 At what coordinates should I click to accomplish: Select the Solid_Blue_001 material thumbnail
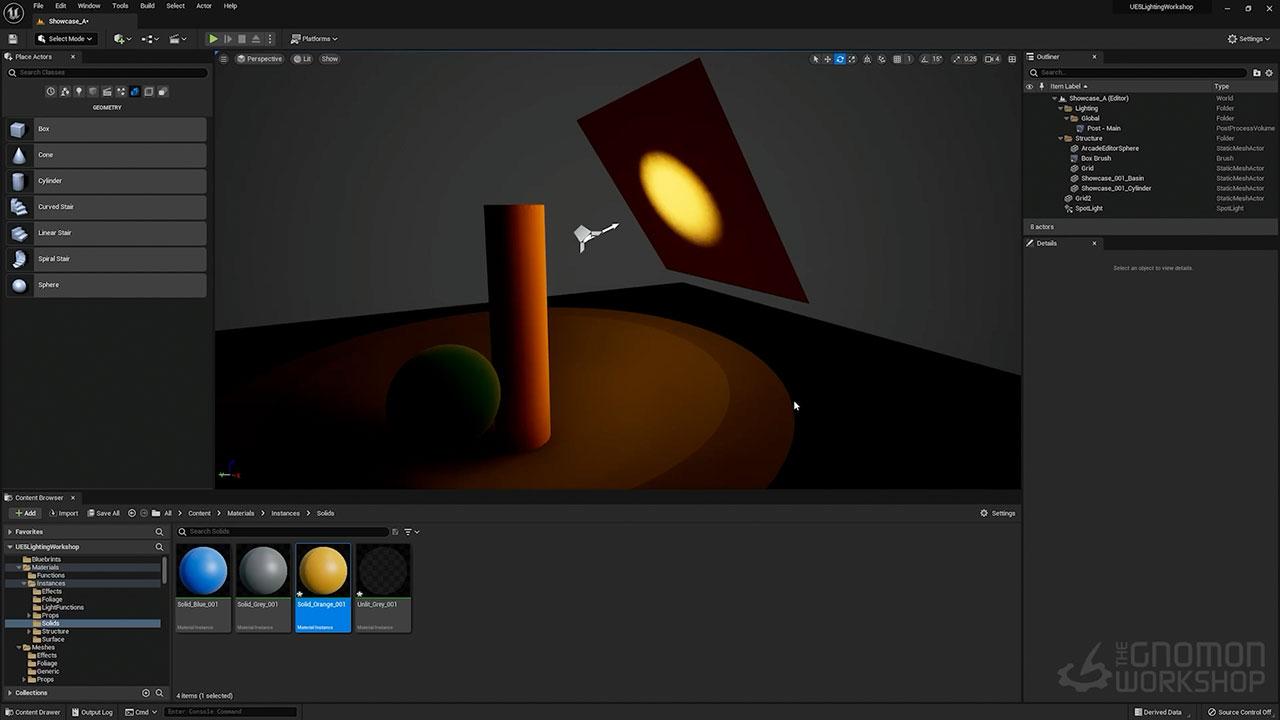[203, 572]
